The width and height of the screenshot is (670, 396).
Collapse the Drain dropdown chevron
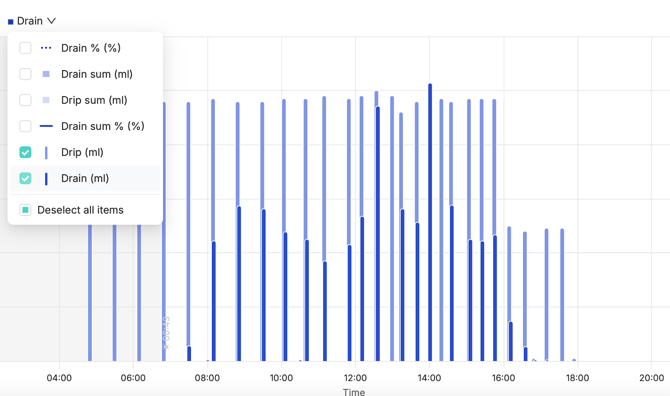point(51,21)
